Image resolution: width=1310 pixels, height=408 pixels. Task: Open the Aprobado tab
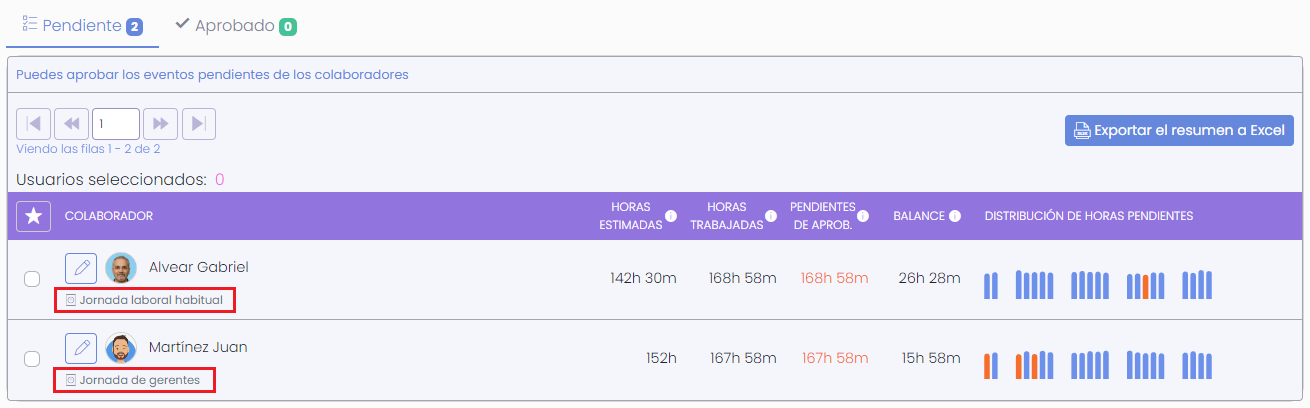point(235,26)
